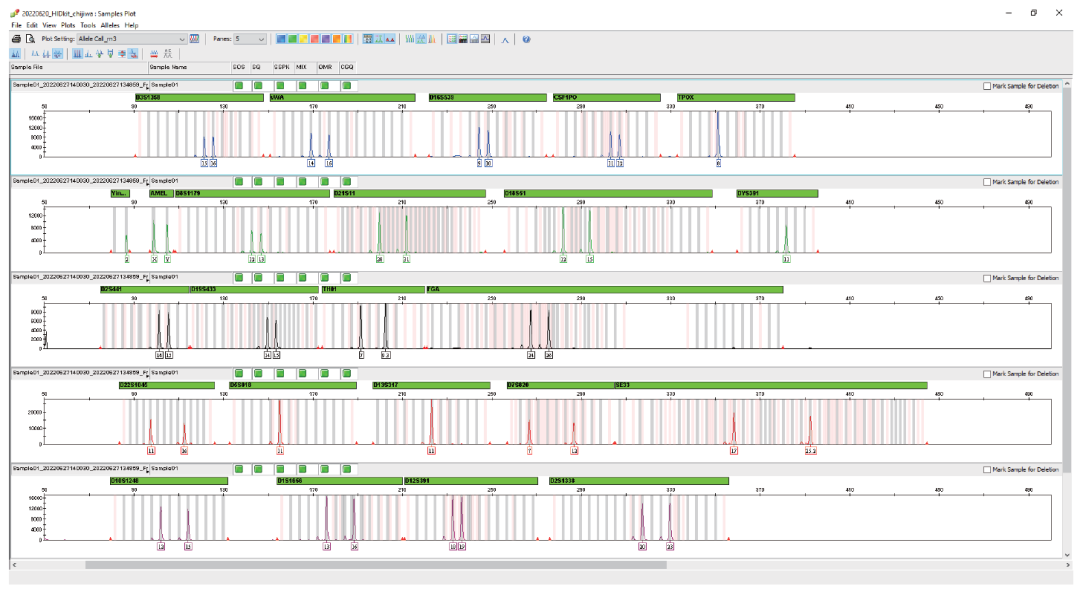1080x589 pixels.
Task: Click the down arrow of the vertical scrollbar
Action: [1068, 554]
